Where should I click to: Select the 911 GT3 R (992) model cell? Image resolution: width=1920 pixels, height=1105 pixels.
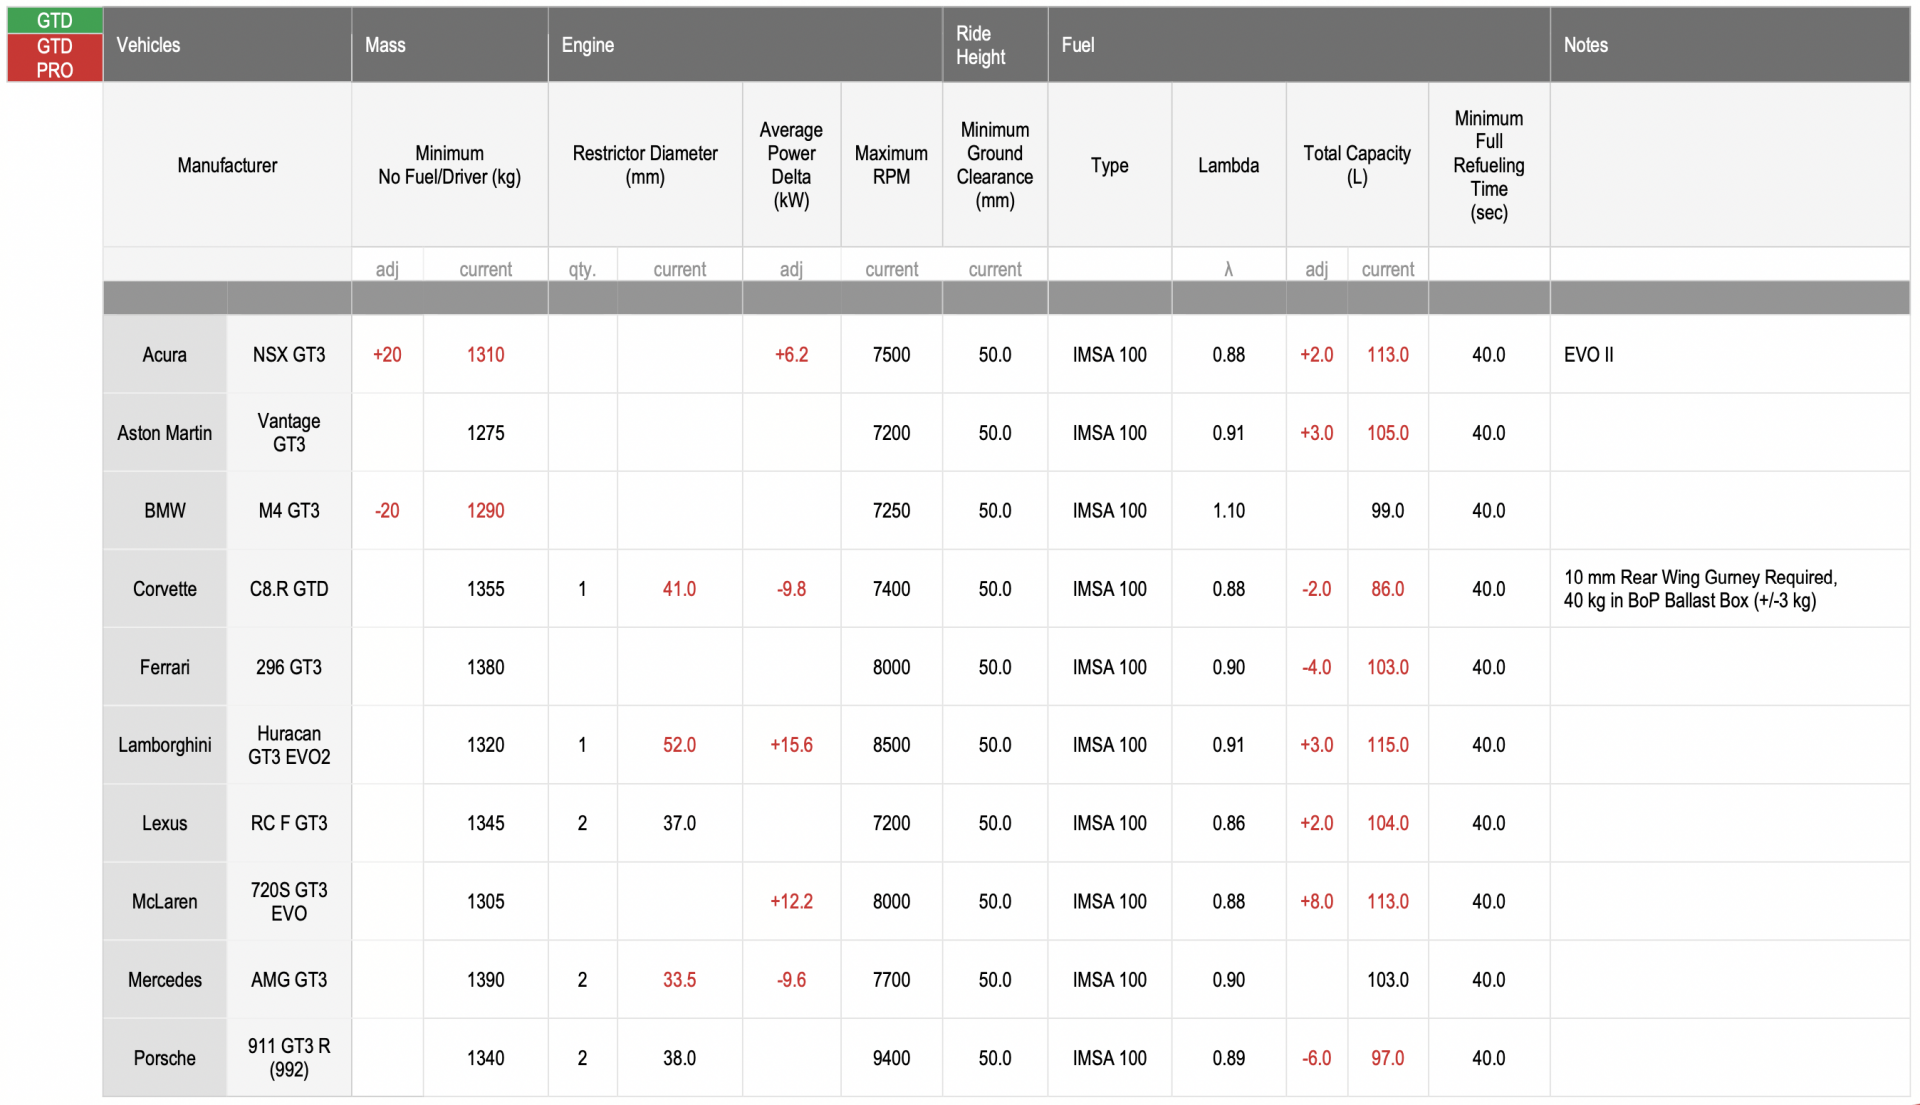(289, 1058)
